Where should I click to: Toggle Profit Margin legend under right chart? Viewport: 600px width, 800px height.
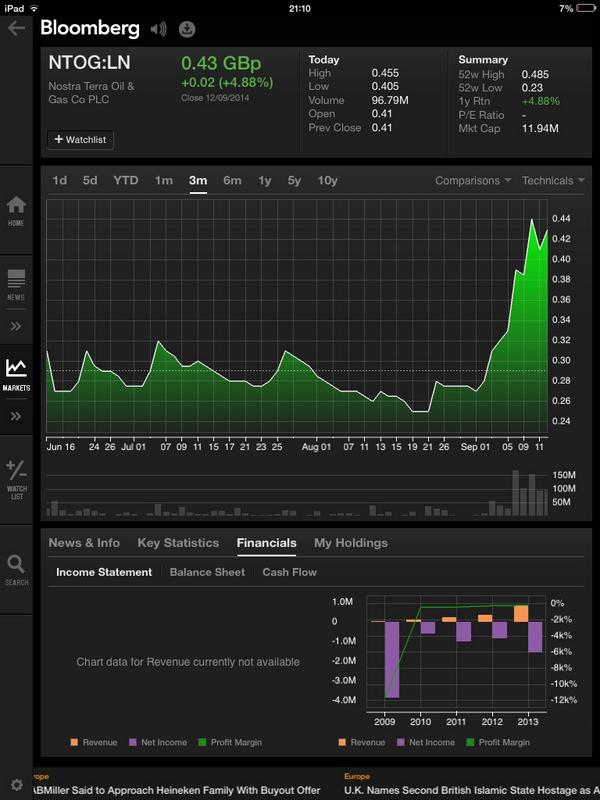498,742
